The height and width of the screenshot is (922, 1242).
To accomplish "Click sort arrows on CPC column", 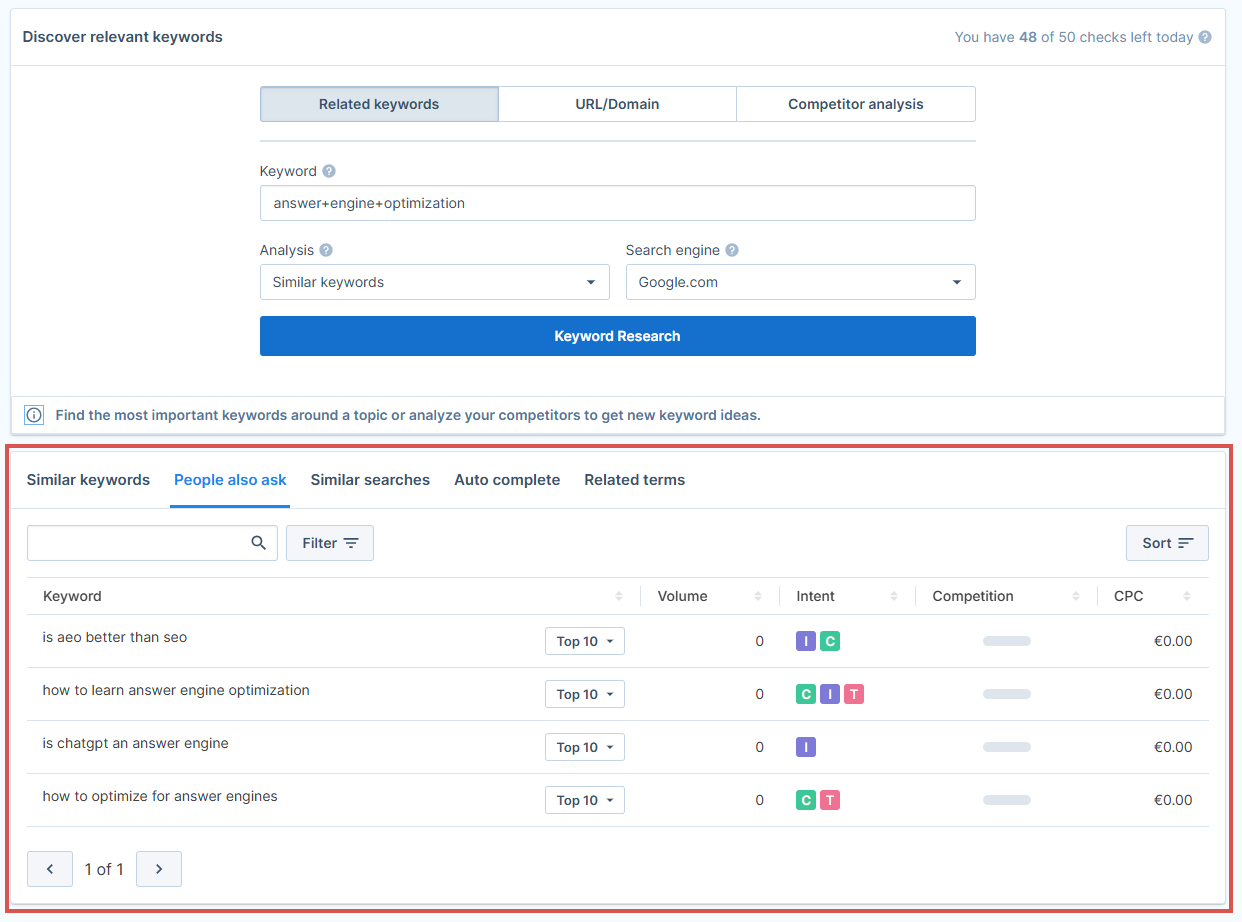I will tap(1187, 596).
